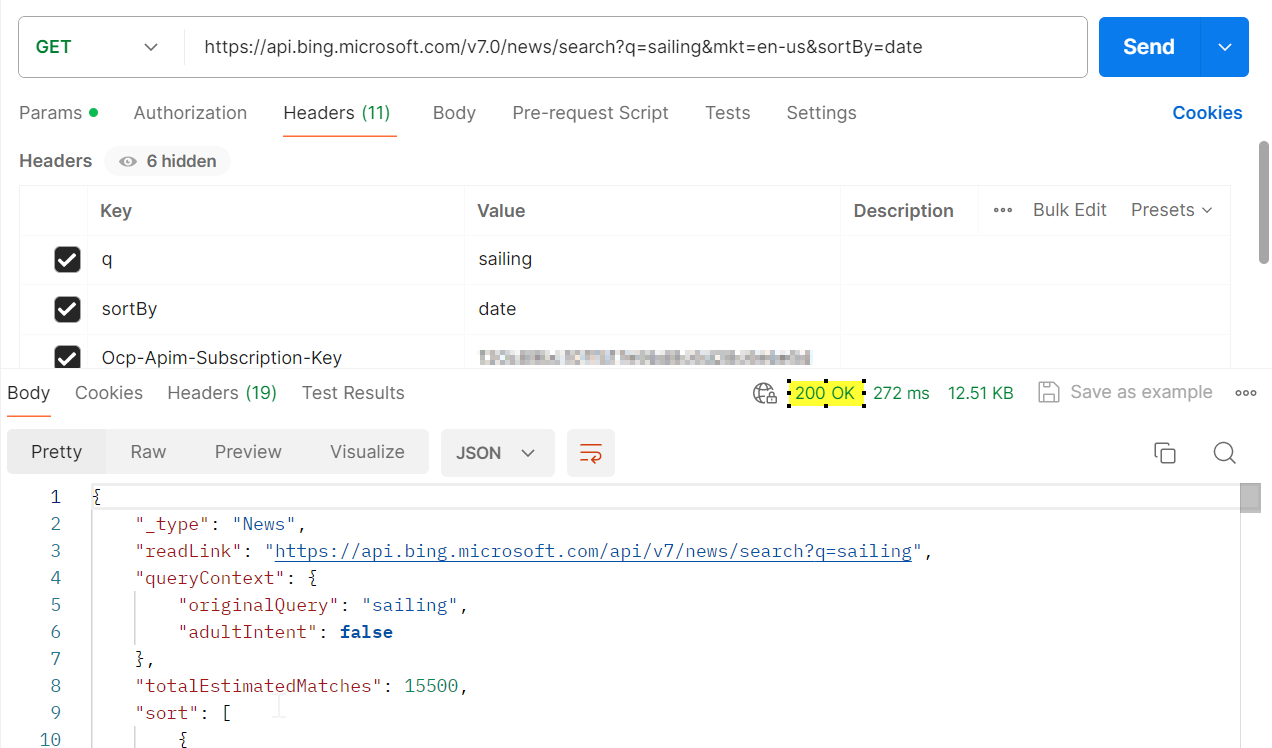Toggle the Ocp-Apim-Subscription-Key checkbox
Viewport: 1272px width, 748px height.
[67, 357]
